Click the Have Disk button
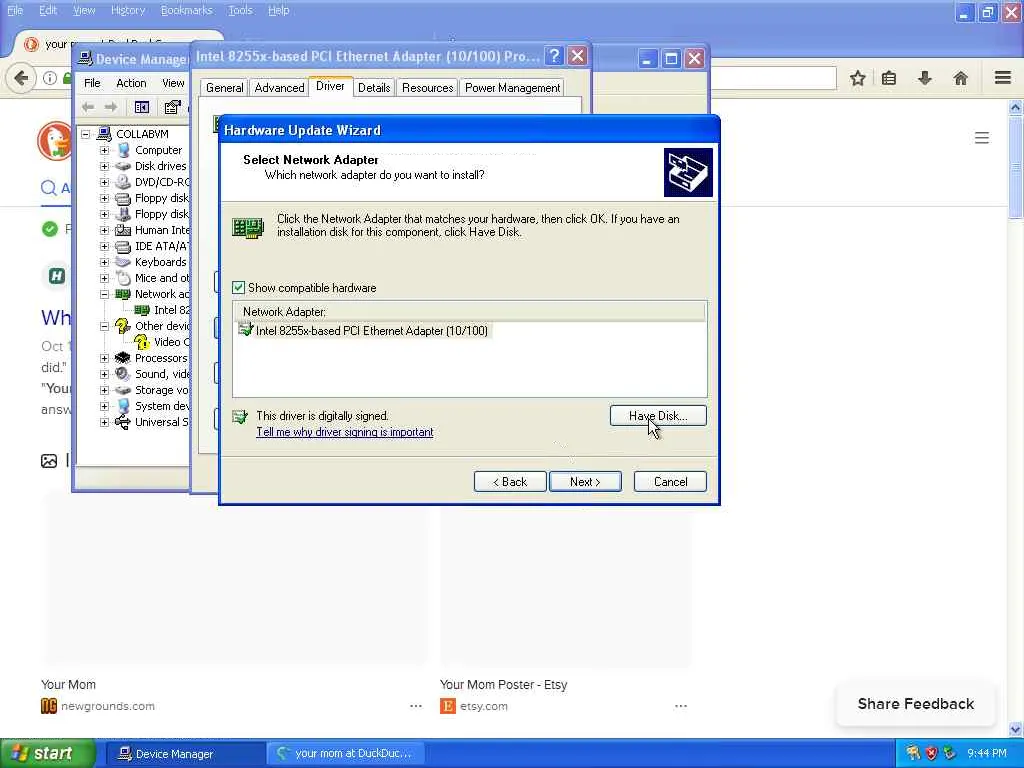Viewport: 1024px width, 768px height. click(658, 415)
